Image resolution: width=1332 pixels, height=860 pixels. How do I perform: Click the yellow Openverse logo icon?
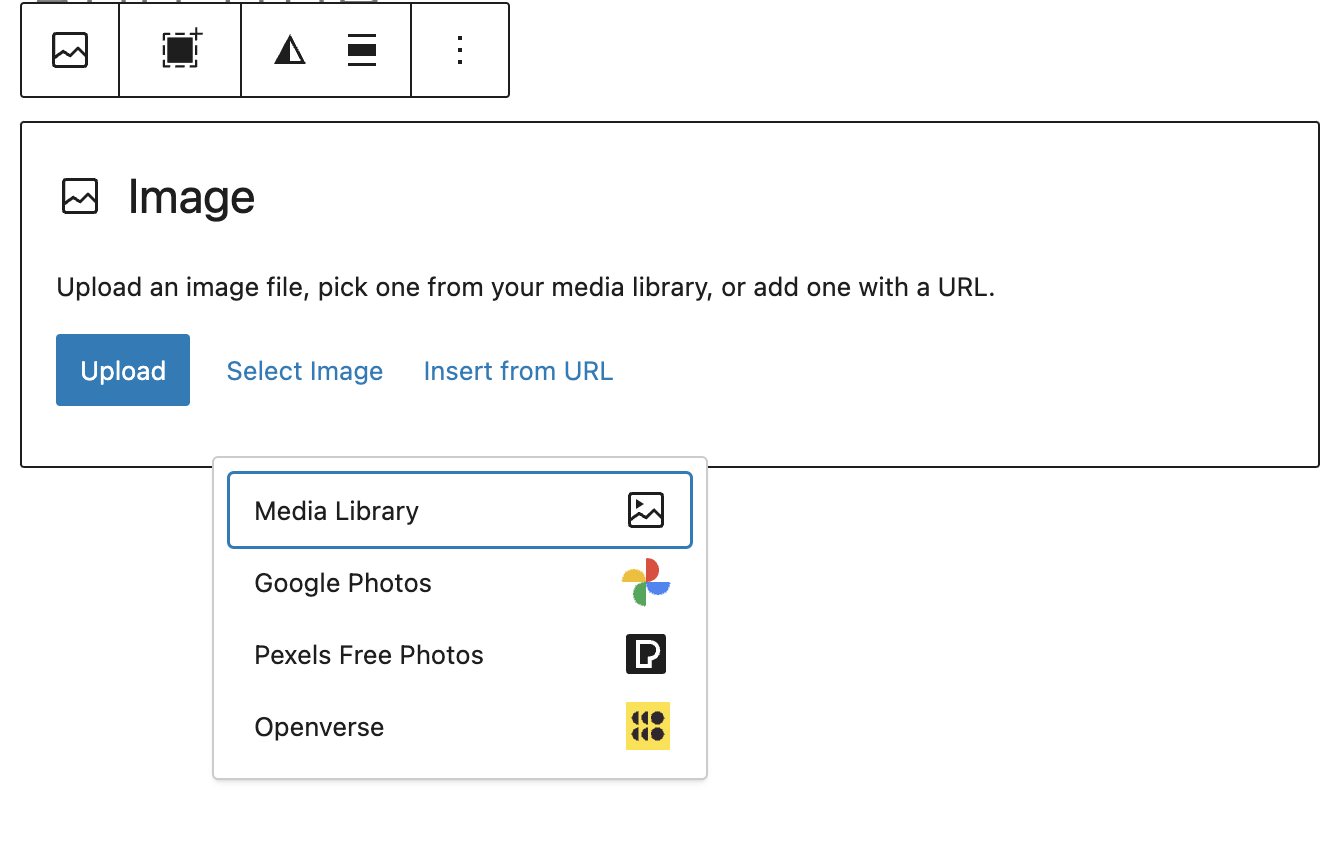click(x=647, y=726)
